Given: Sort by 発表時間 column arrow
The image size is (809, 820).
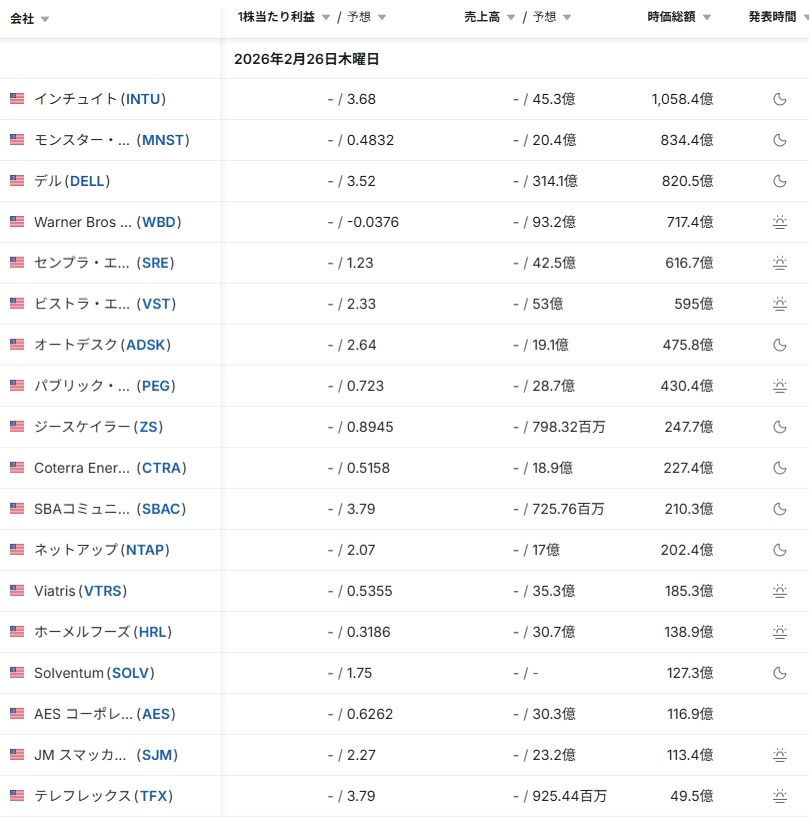Looking at the screenshot, I should (x=804, y=17).
